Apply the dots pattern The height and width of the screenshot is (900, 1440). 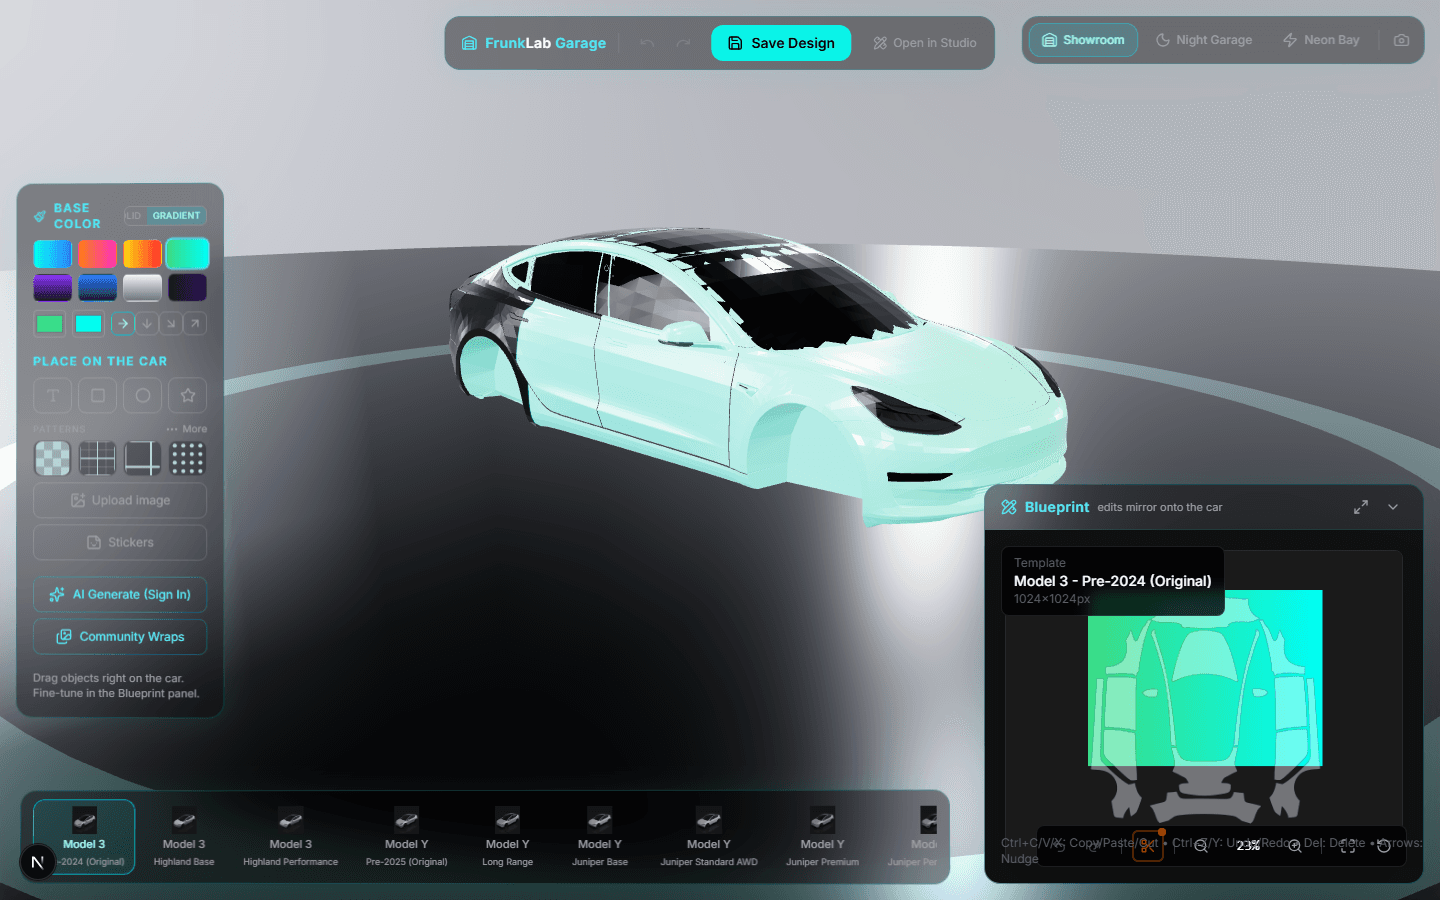pyautogui.click(x=188, y=458)
